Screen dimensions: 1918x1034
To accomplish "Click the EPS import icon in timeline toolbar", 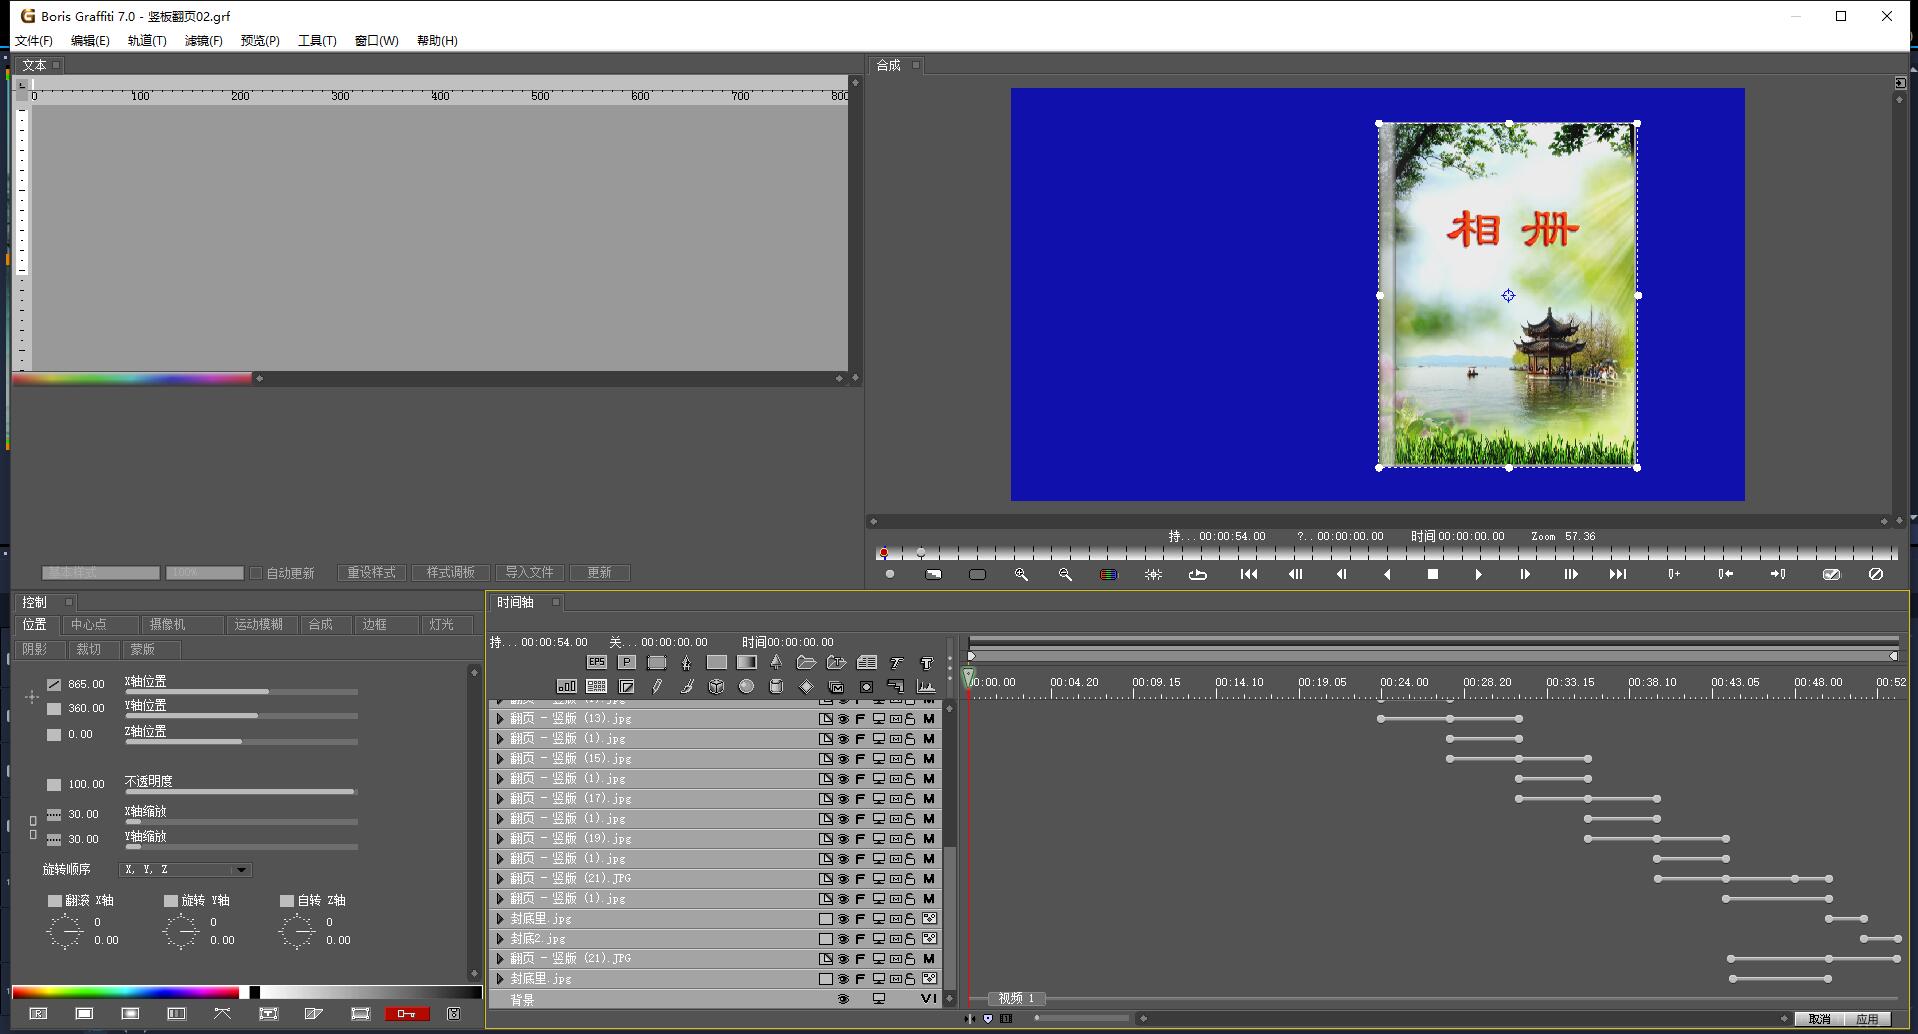I will (596, 662).
